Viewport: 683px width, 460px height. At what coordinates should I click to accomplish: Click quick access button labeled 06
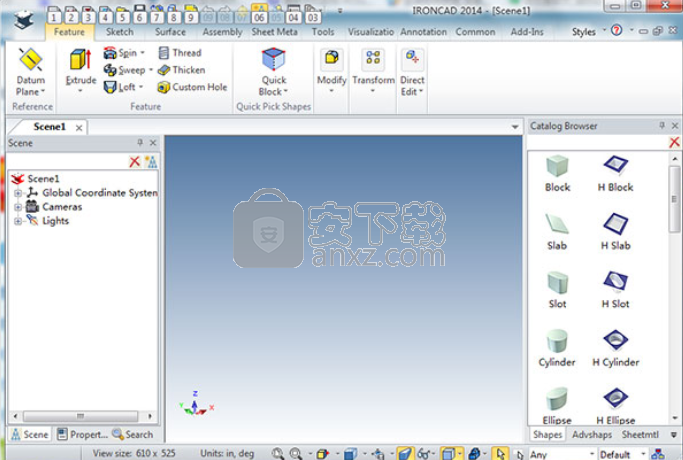(x=259, y=17)
